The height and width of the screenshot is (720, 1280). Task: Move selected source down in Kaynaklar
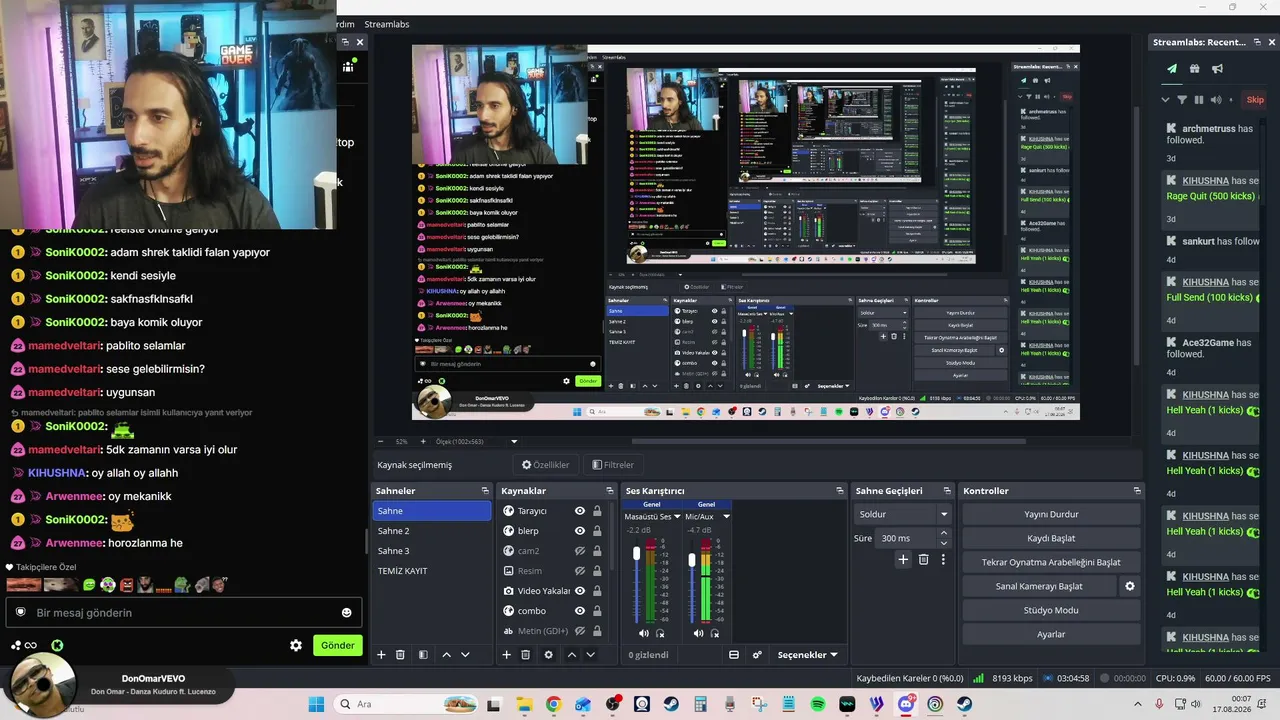591,655
